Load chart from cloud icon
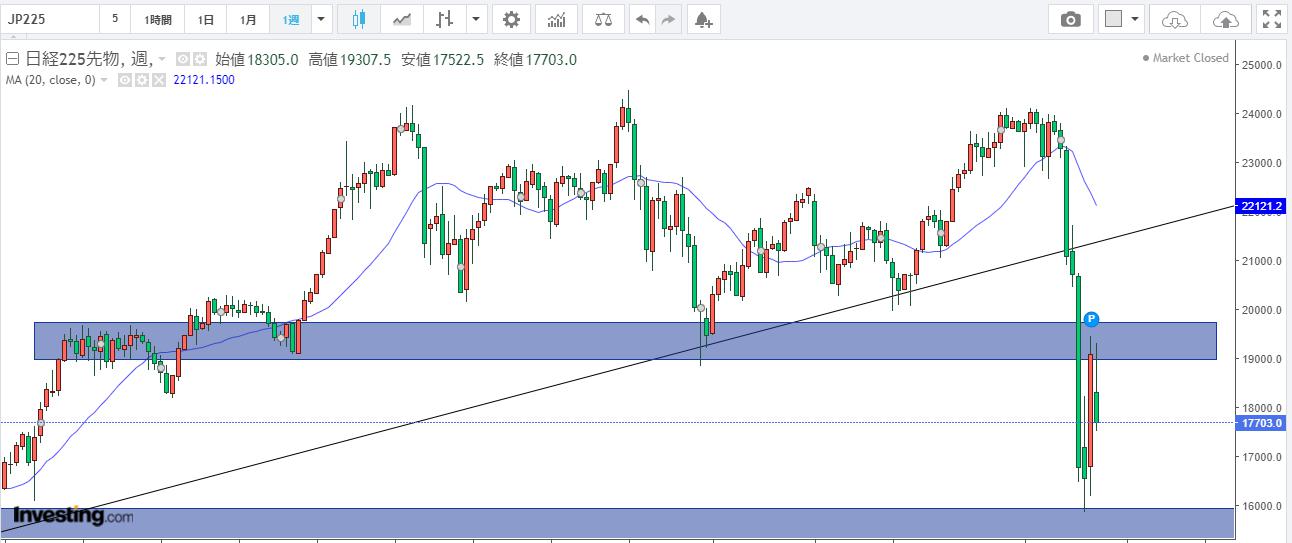 point(1175,19)
